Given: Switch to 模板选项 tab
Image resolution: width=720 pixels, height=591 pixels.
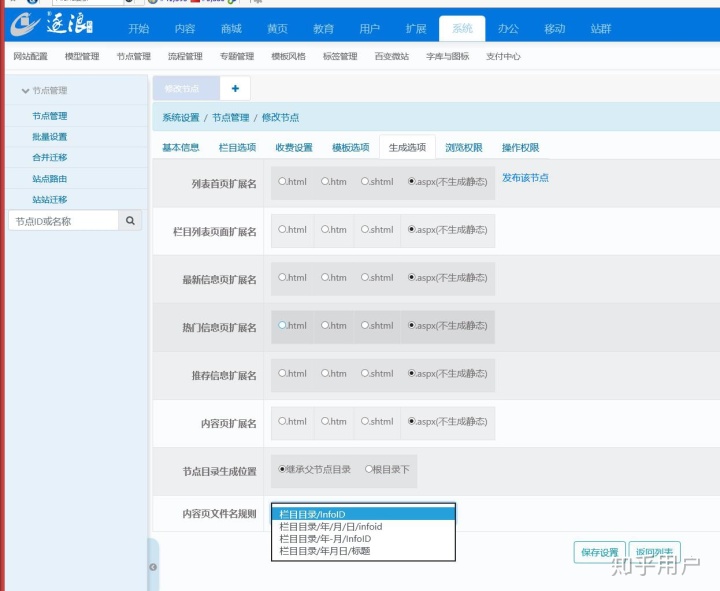Looking at the screenshot, I should 350,147.
